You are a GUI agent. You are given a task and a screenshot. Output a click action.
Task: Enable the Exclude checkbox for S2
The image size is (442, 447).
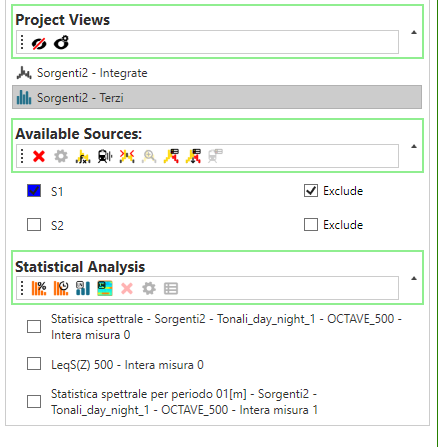[x=311, y=225]
